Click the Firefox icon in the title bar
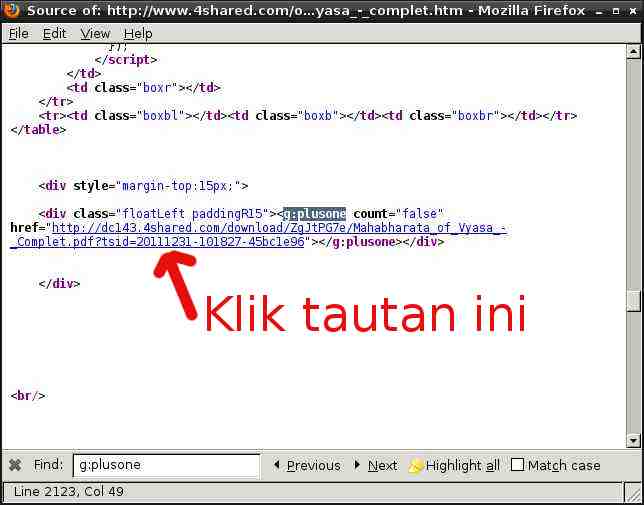Image resolution: width=644 pixels, height=505 pixels. tap(12, 11)
